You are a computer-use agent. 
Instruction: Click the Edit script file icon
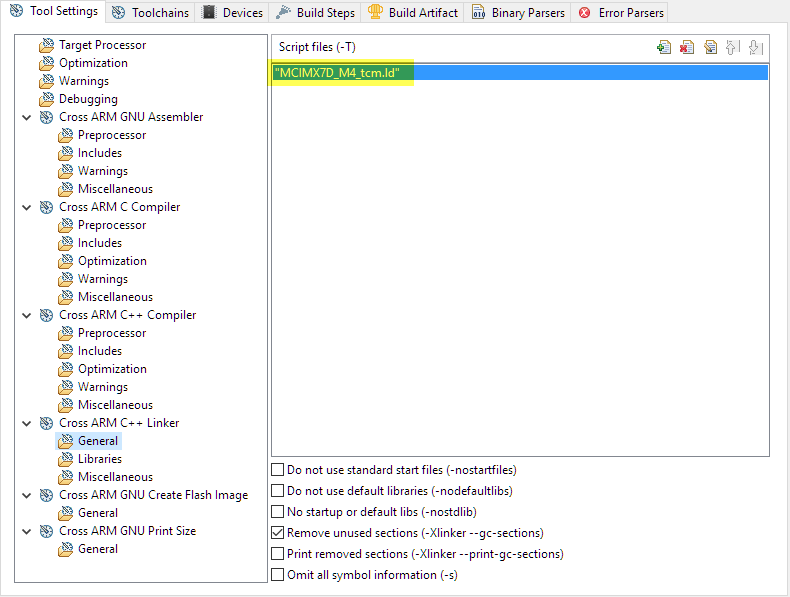point(710,47)
